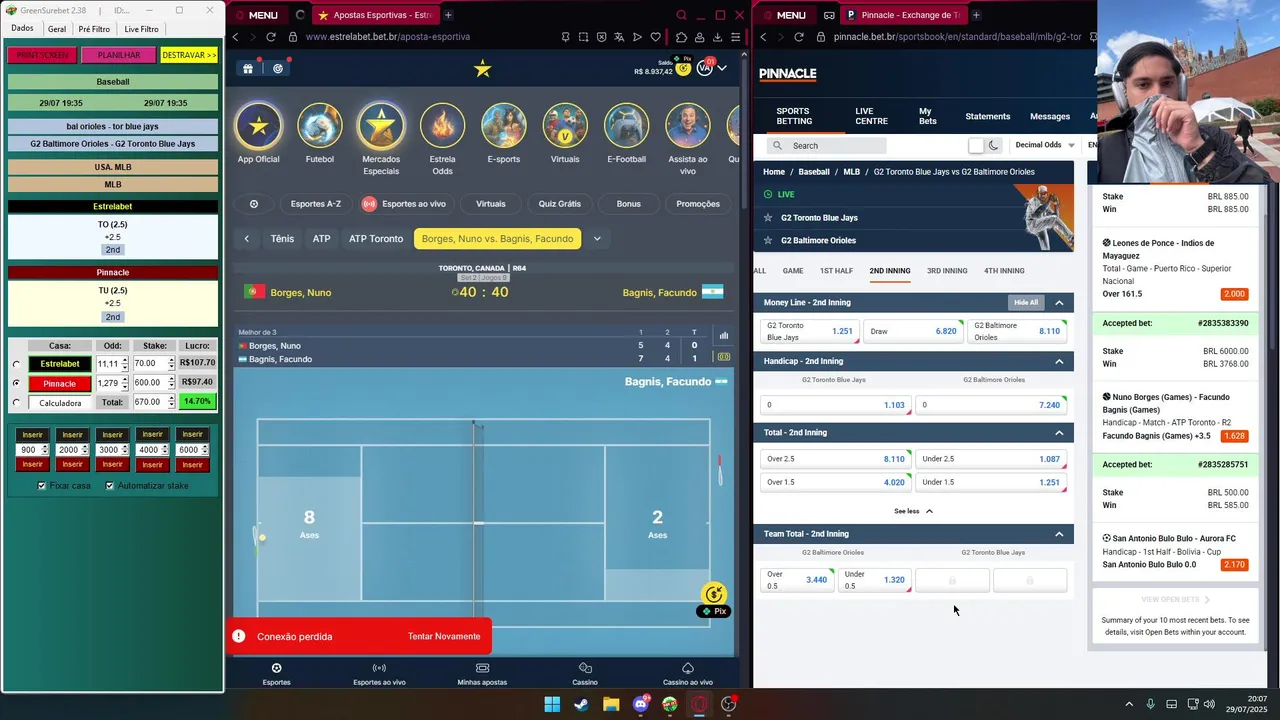Switch to the Pré Filtro tab
The width and height of the screenshot is (1280, 720).
pos(94,29)
